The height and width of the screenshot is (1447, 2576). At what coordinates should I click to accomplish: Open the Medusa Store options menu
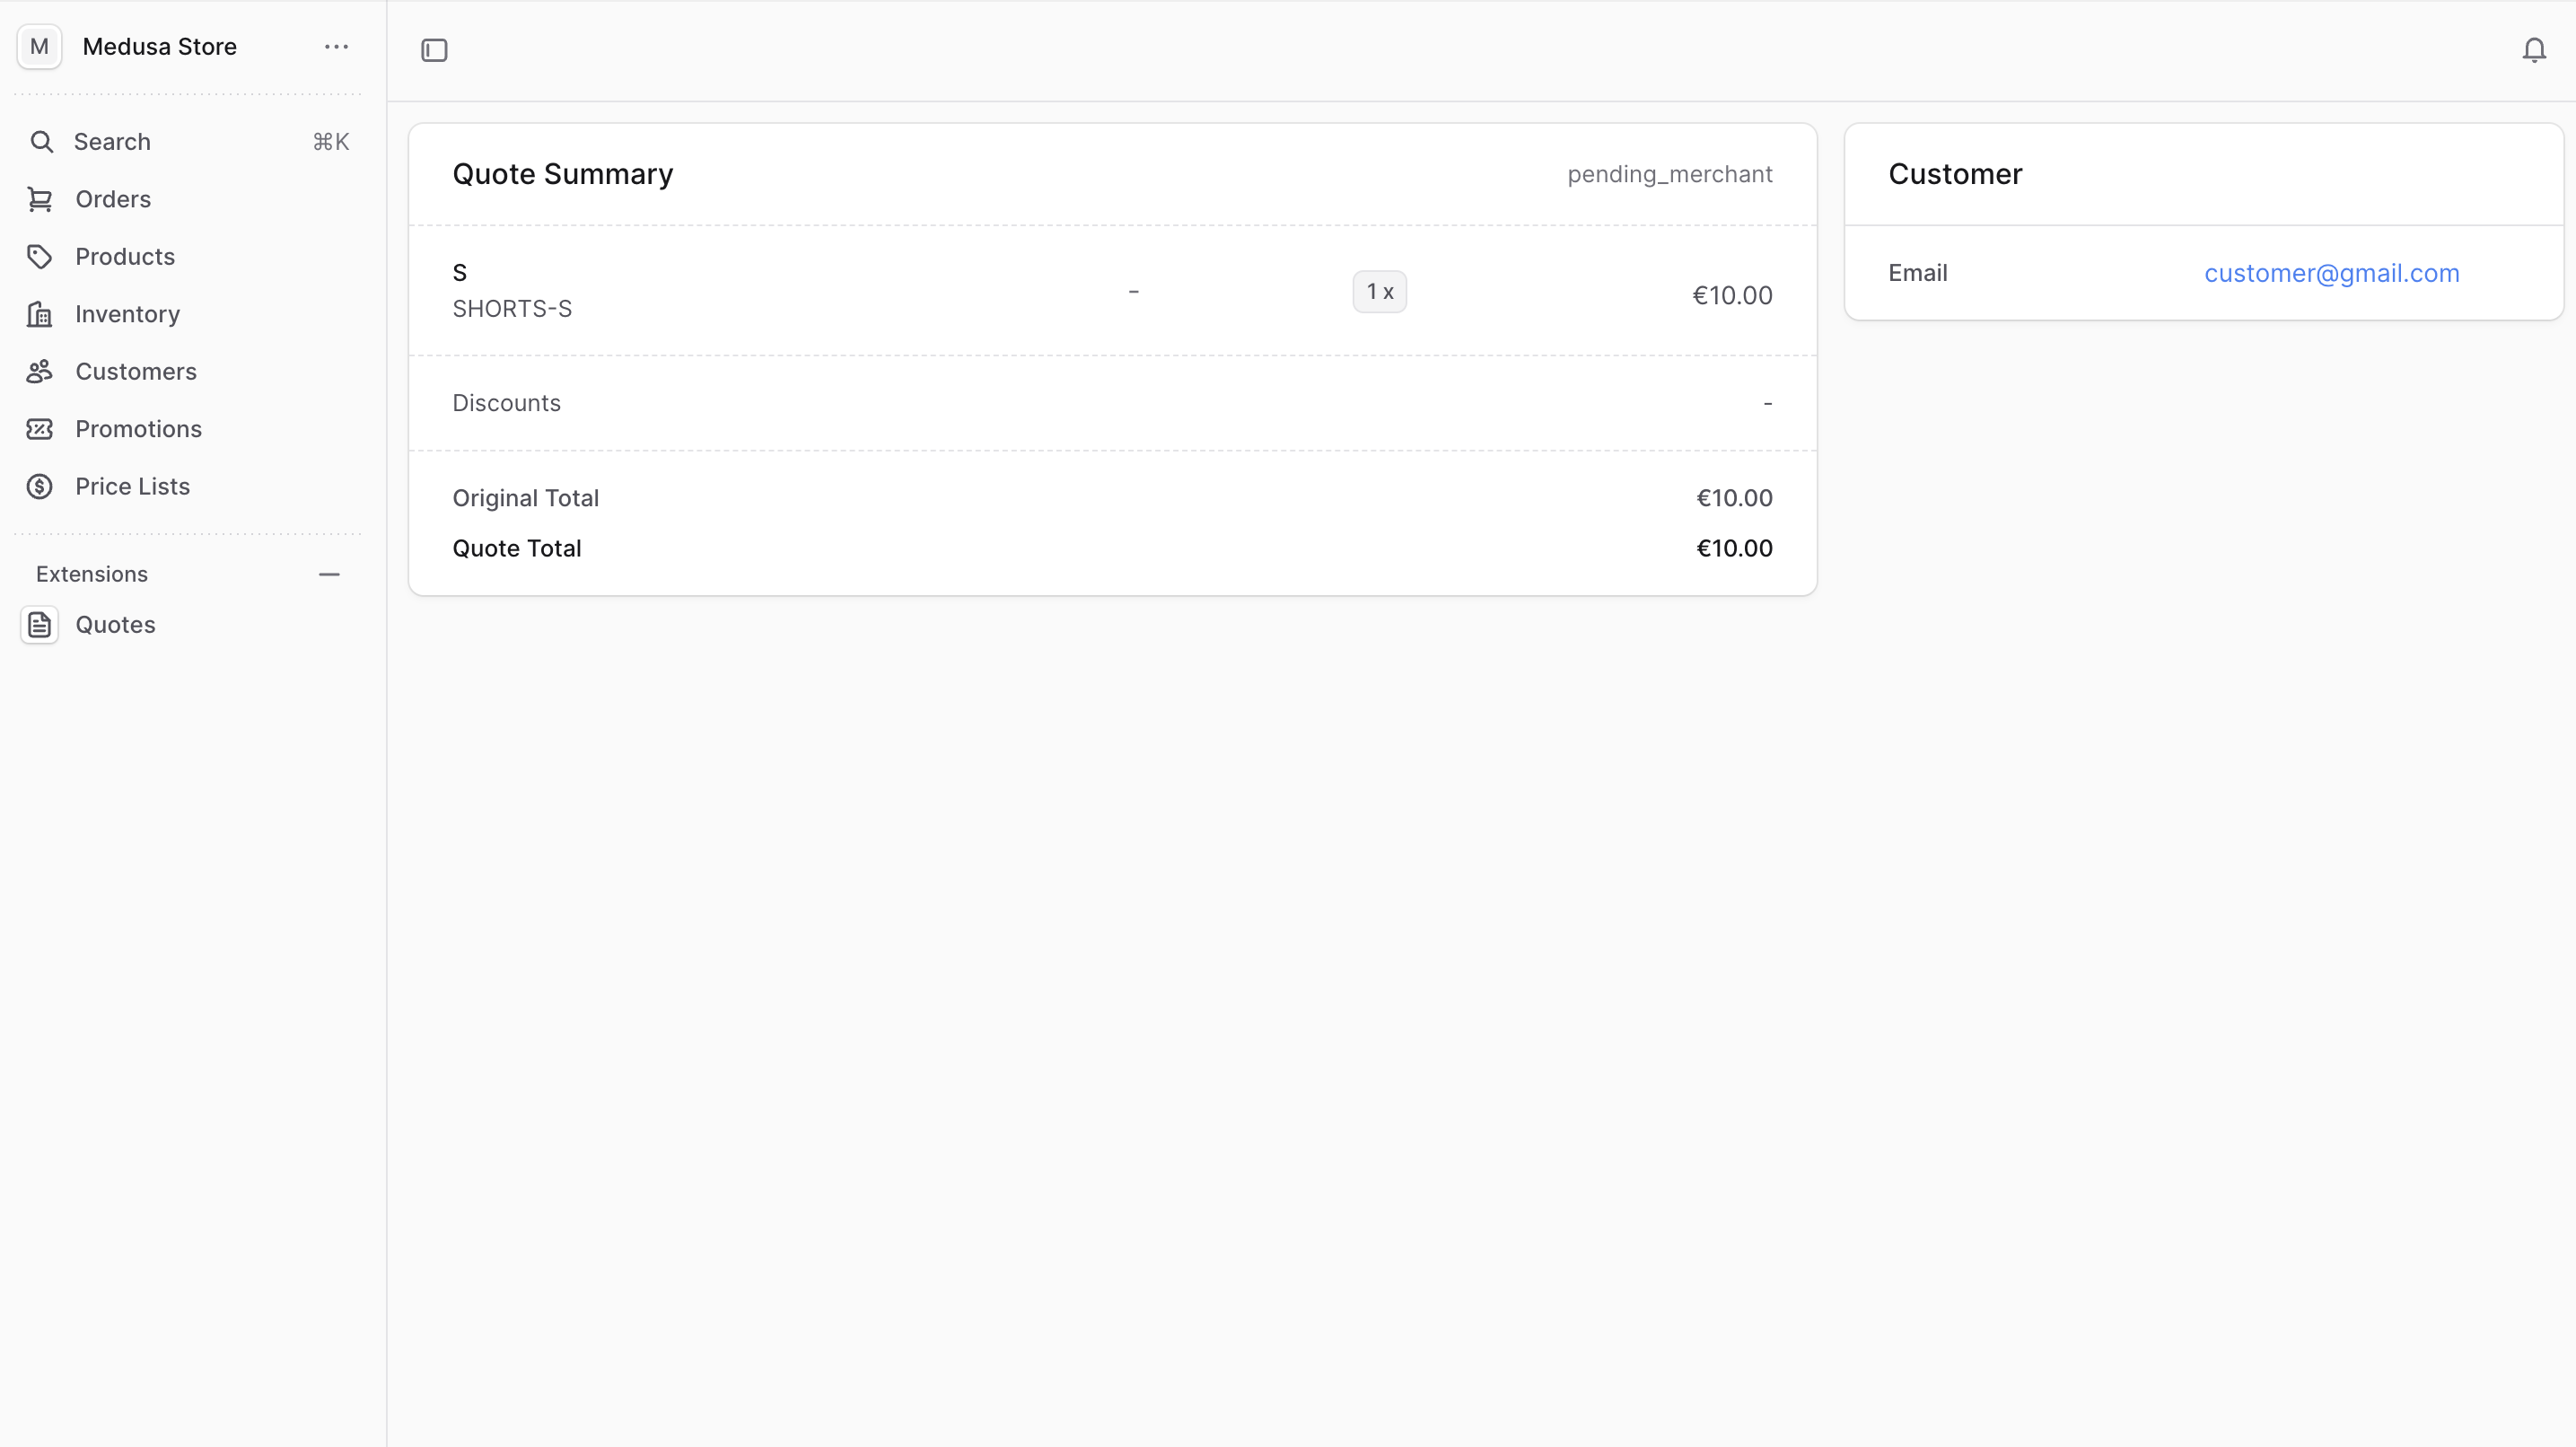pyautogui.click(x=336, y=46)
